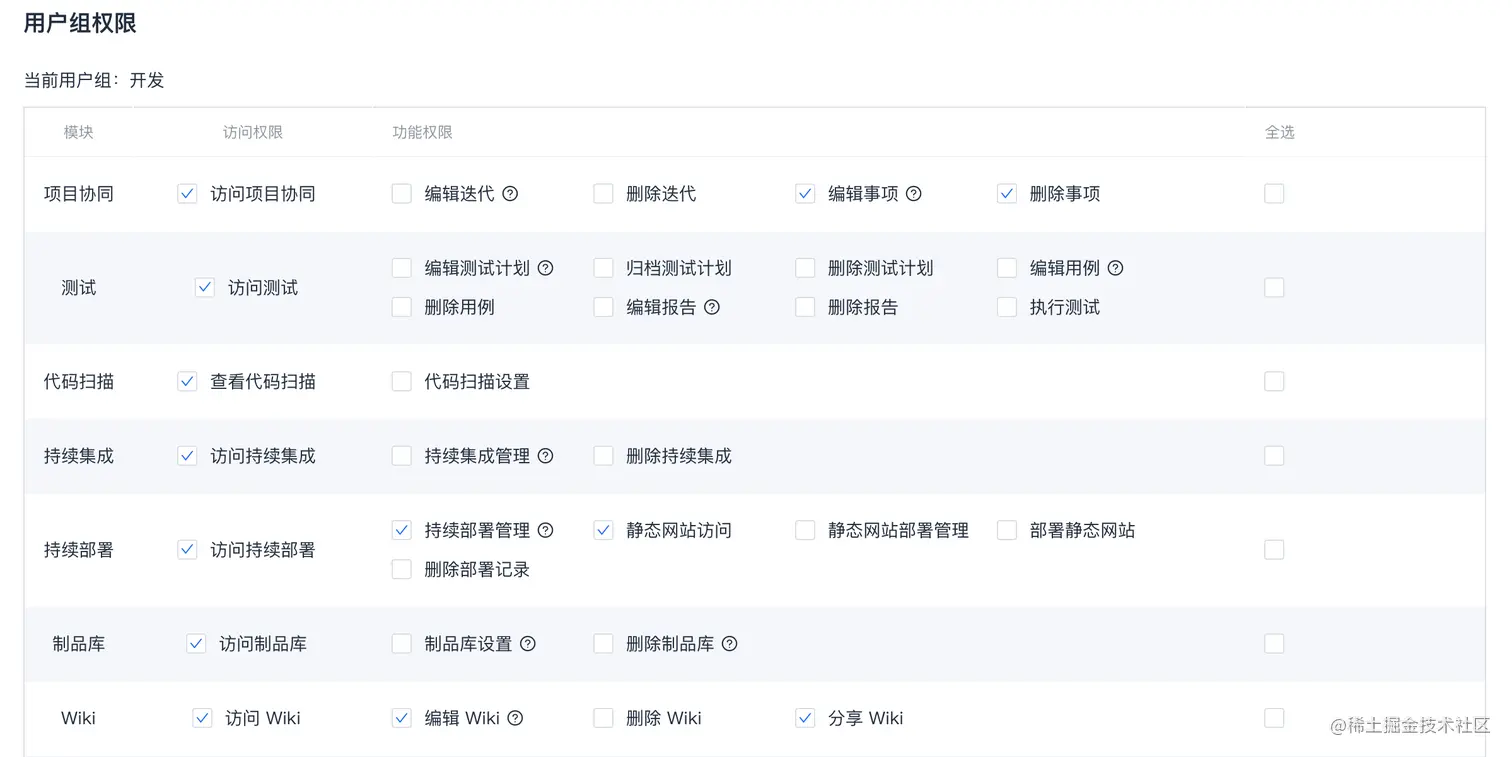Enable the 删除迭代 checkbox

pos(603,194)
